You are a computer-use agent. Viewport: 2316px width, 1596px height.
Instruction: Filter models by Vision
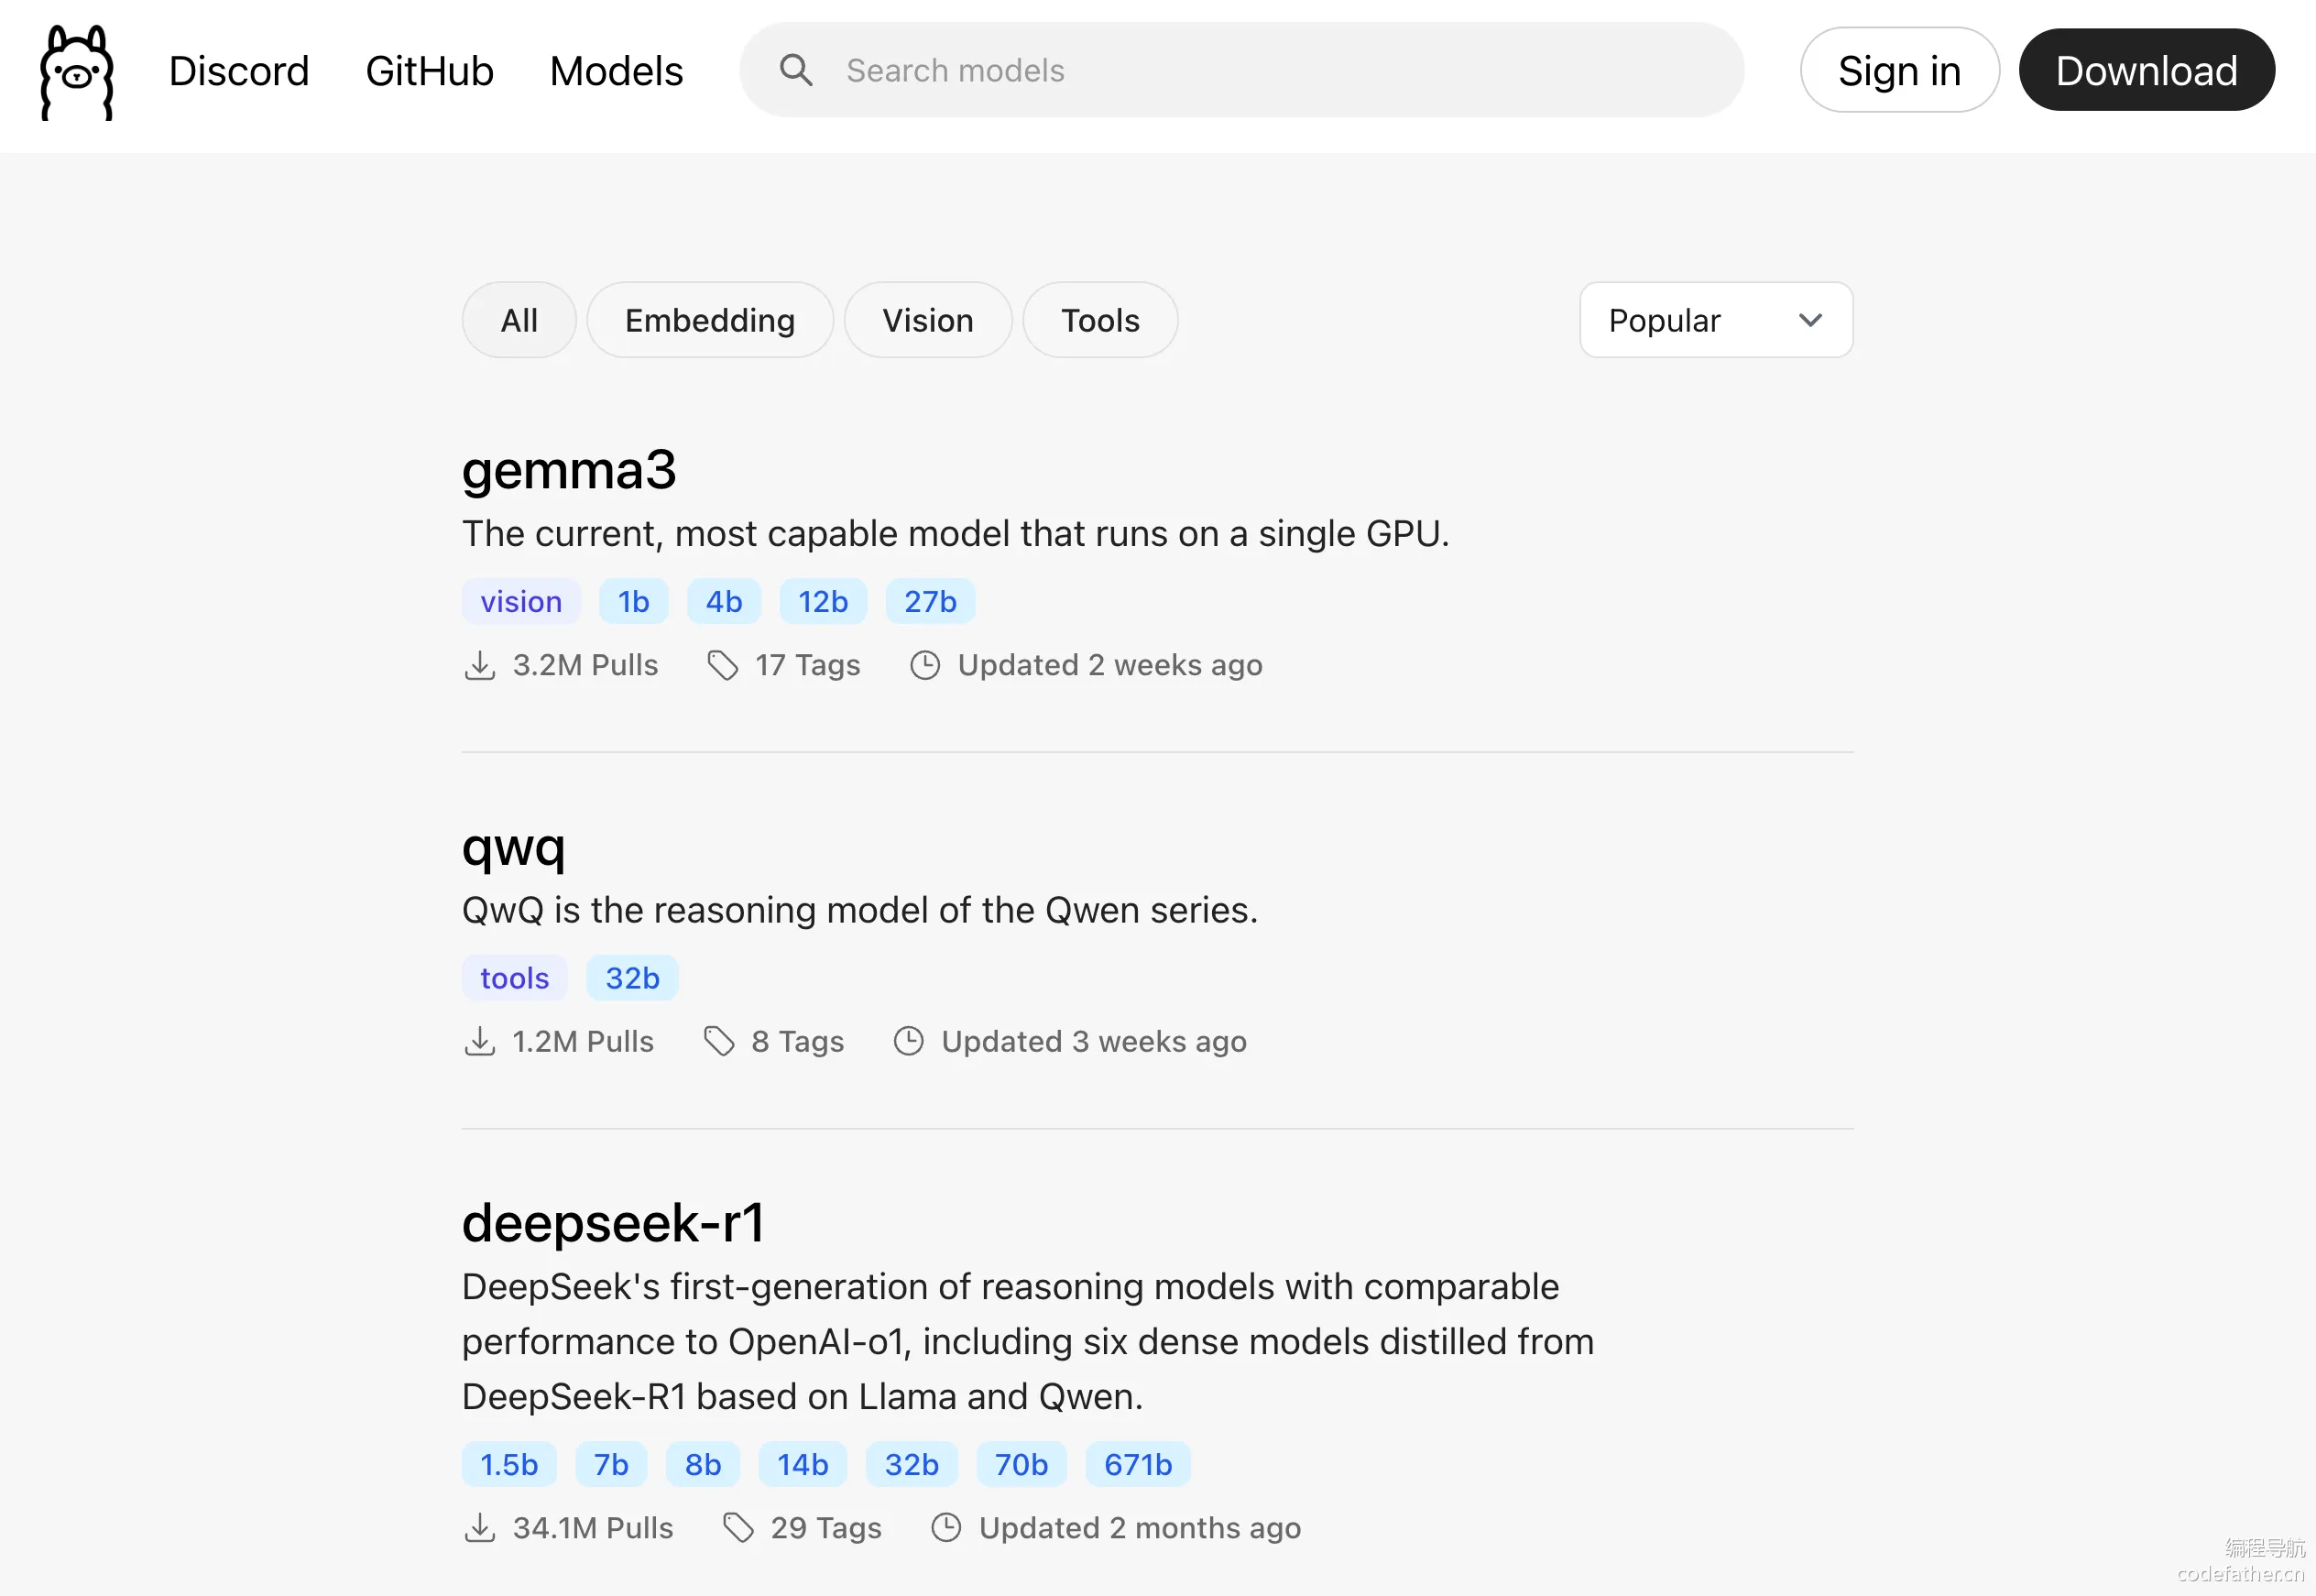click(928, 320)
